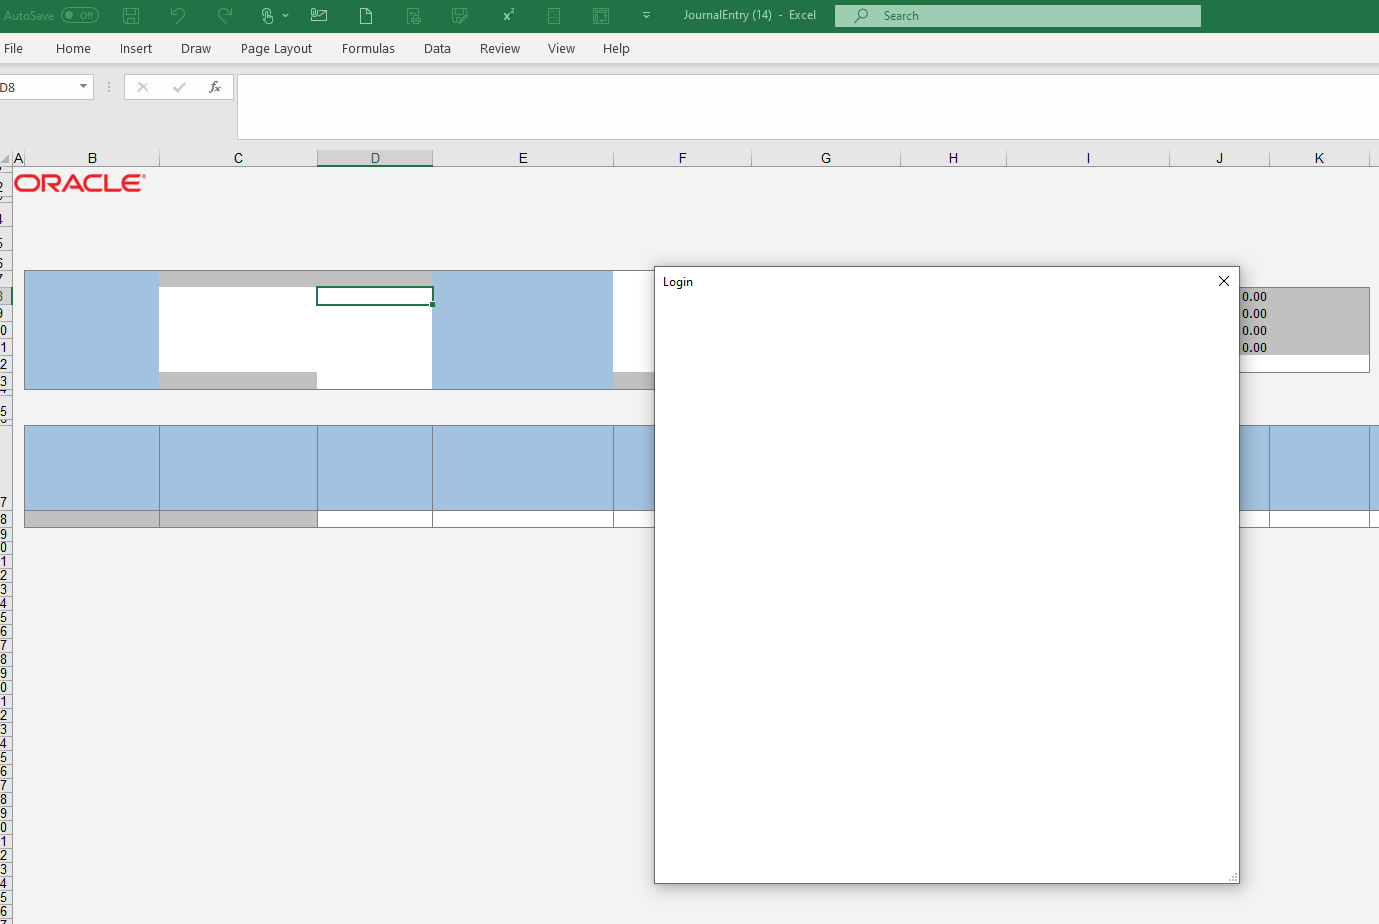Open the Insert Function (fx) dialog
The height and width of the screenshot is (924, 1379).
coord(215,87)
